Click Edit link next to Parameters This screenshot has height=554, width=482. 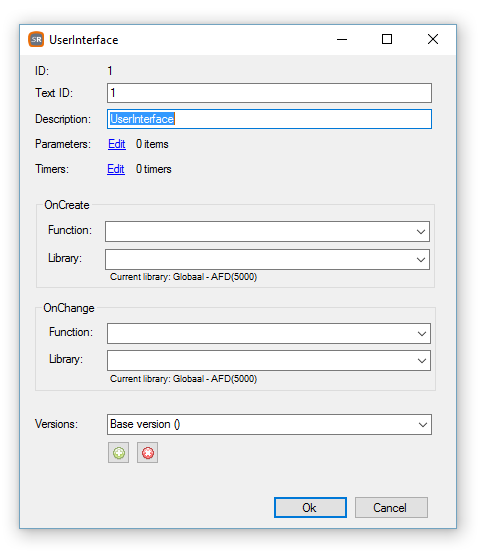click(117, 144)
